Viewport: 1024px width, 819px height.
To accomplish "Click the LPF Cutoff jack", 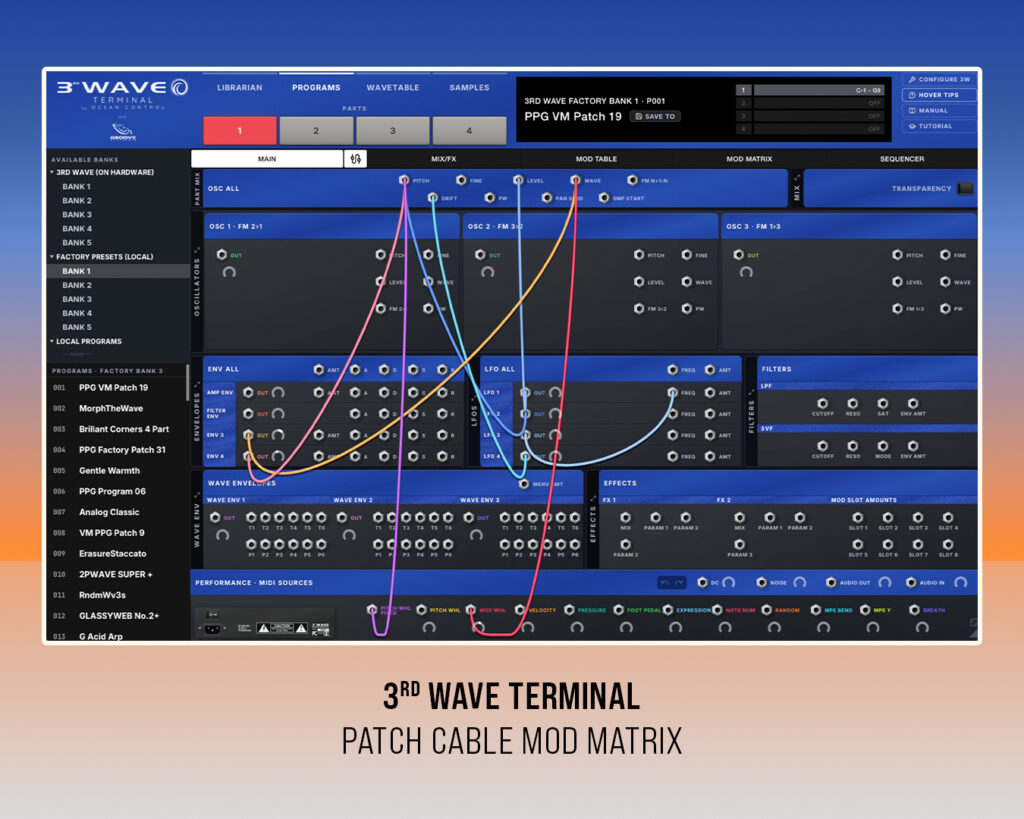I will point(822,403).
